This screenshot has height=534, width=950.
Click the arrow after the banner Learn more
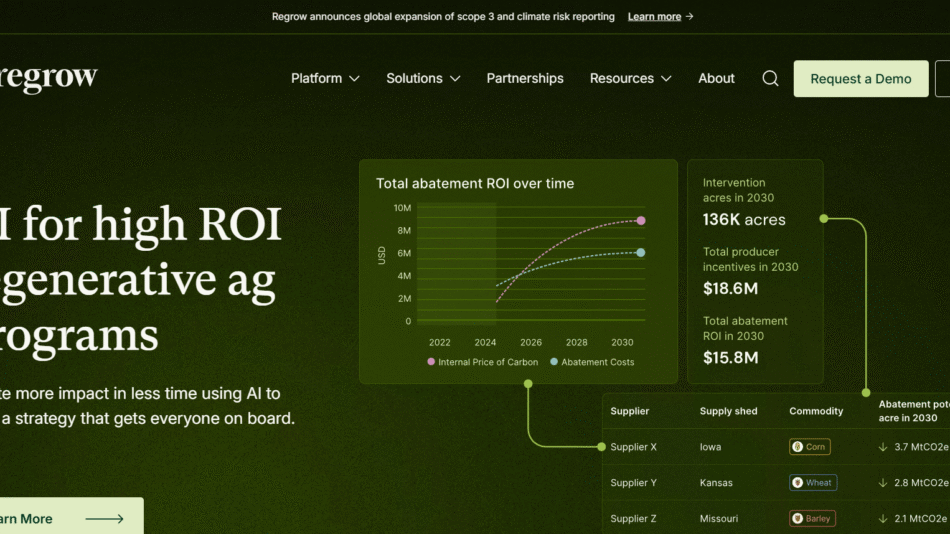pyautogui.click(x=689, y=16)
